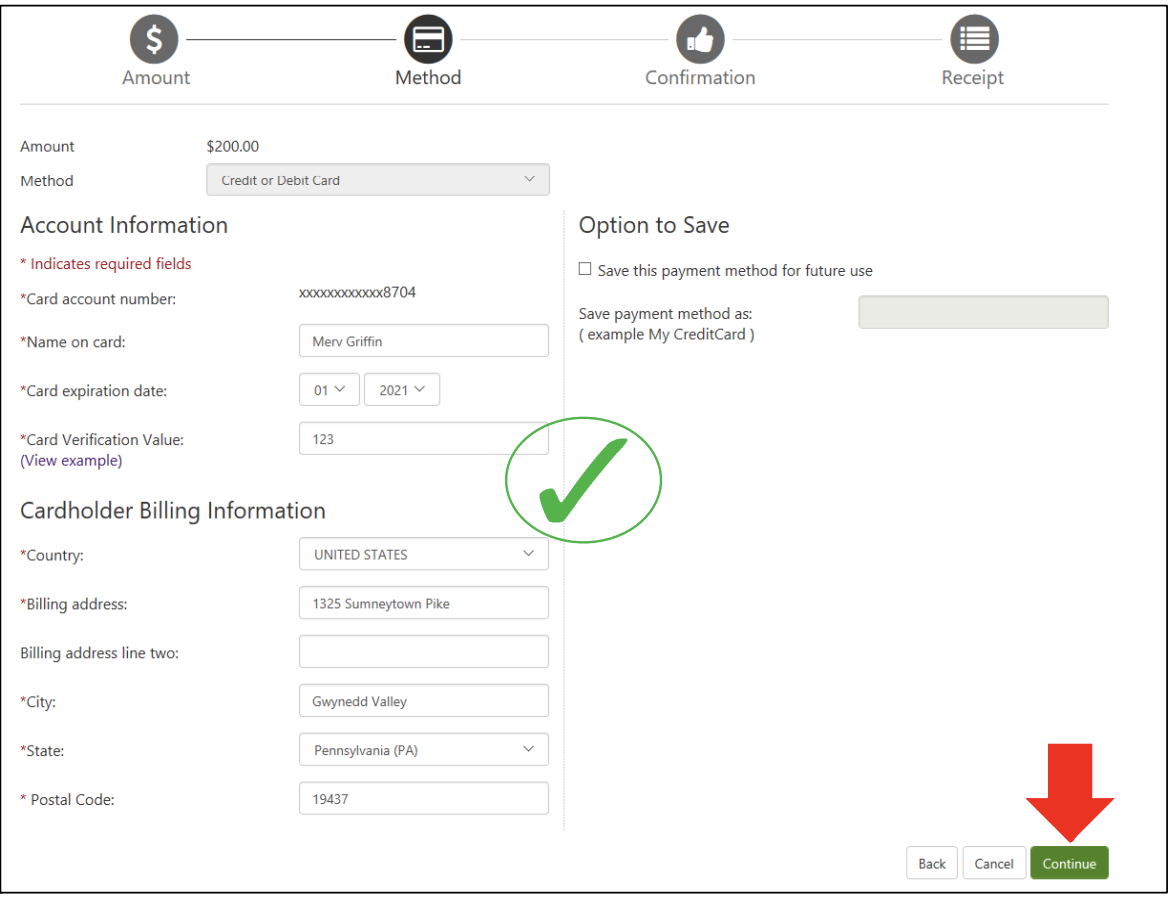Open the payment Method dropdown
Viewport: 1170px width, 898px height.
pyautogui.click(x=378, y=180)
